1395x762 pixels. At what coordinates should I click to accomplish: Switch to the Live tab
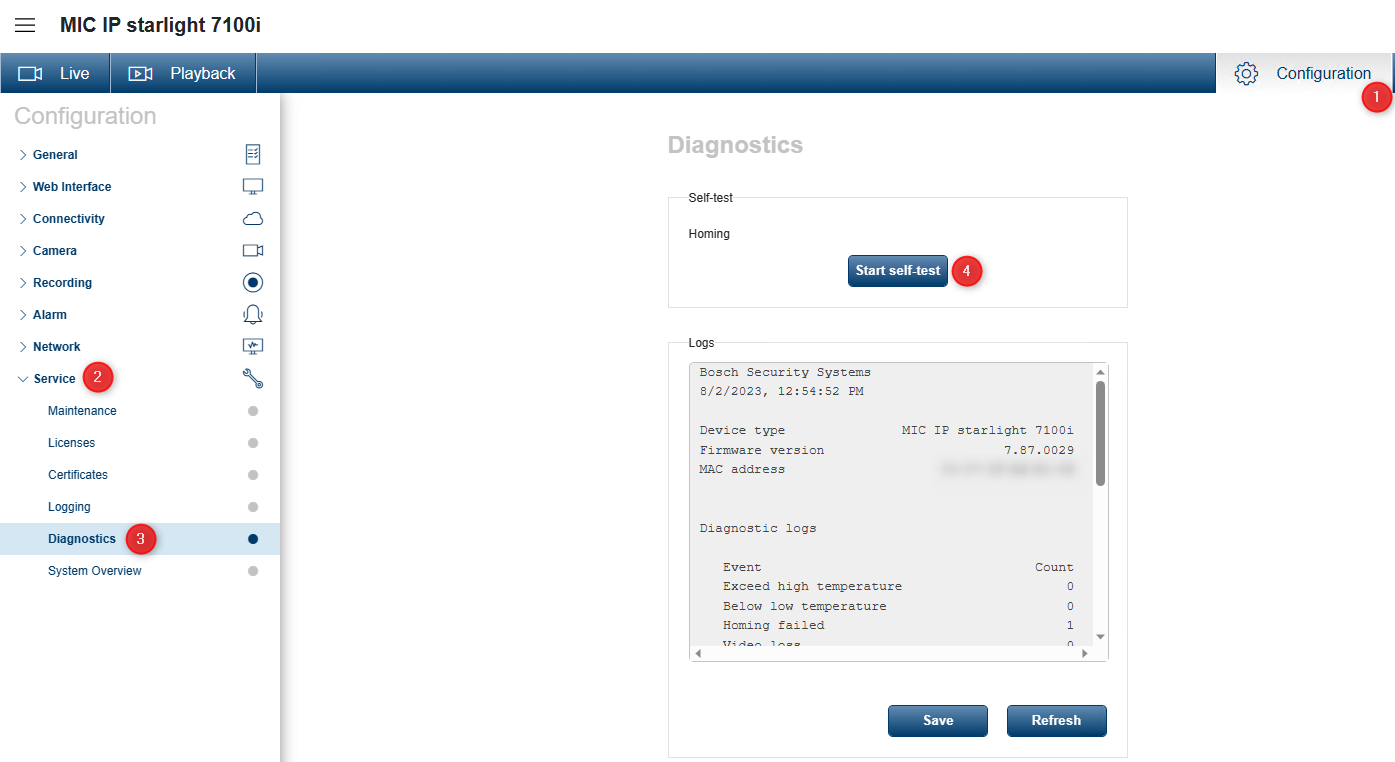[55, 73]
